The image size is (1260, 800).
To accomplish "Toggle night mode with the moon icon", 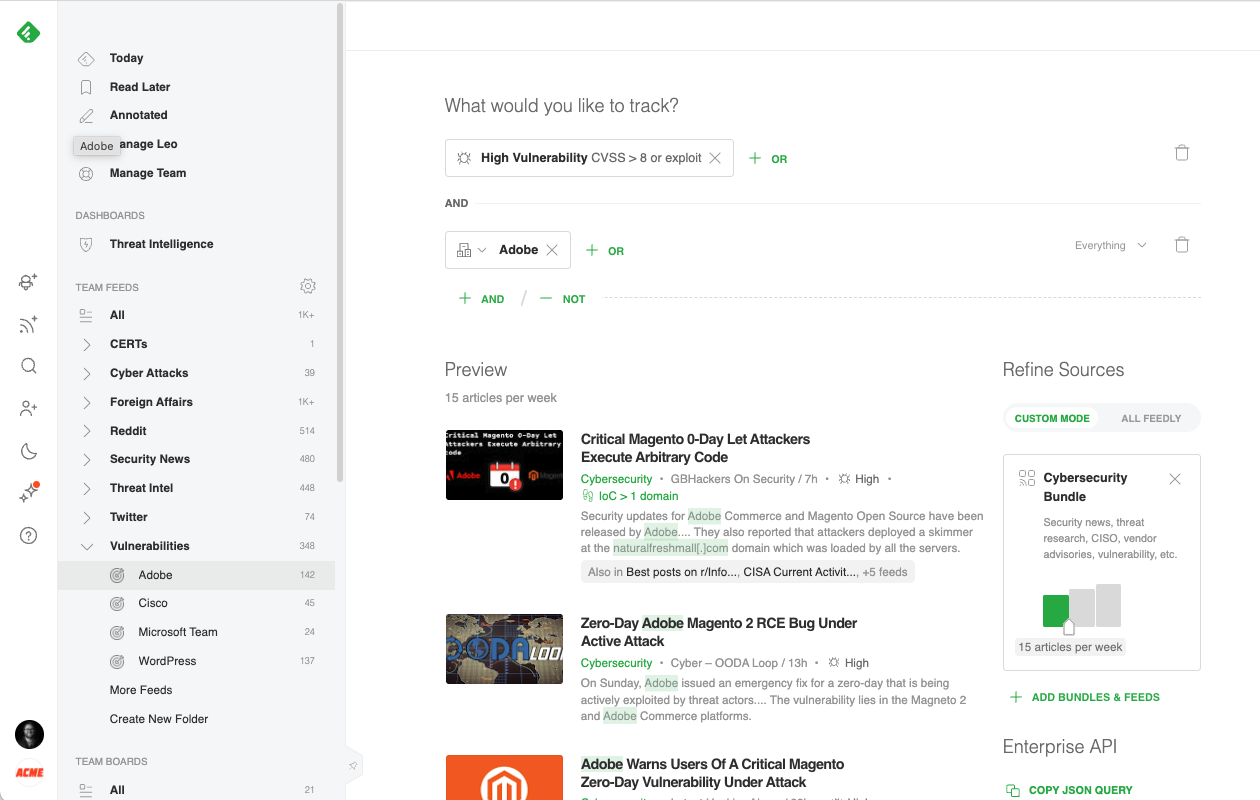I will (x=28, y=451).
